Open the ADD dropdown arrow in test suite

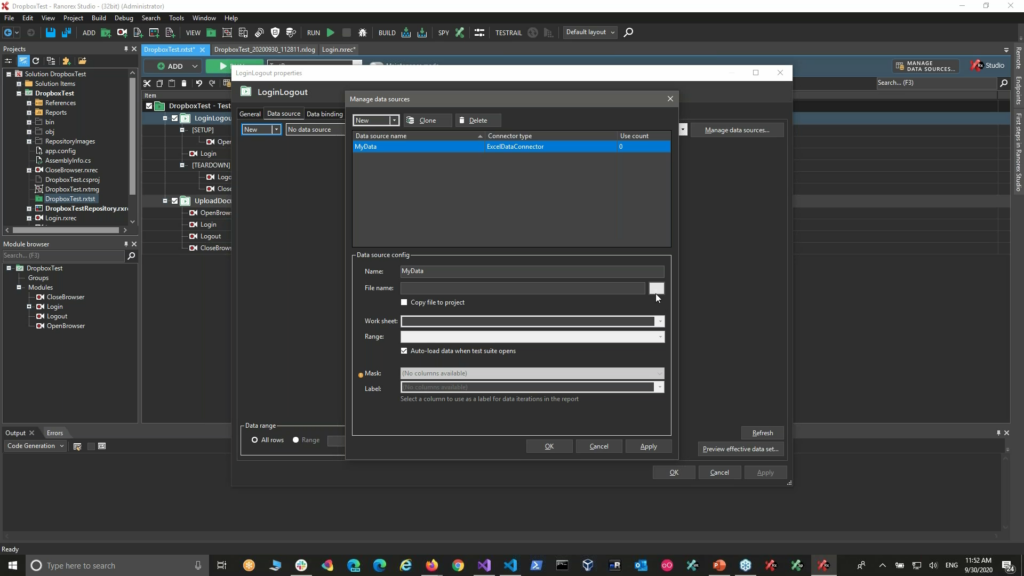[x=195, y=66]
